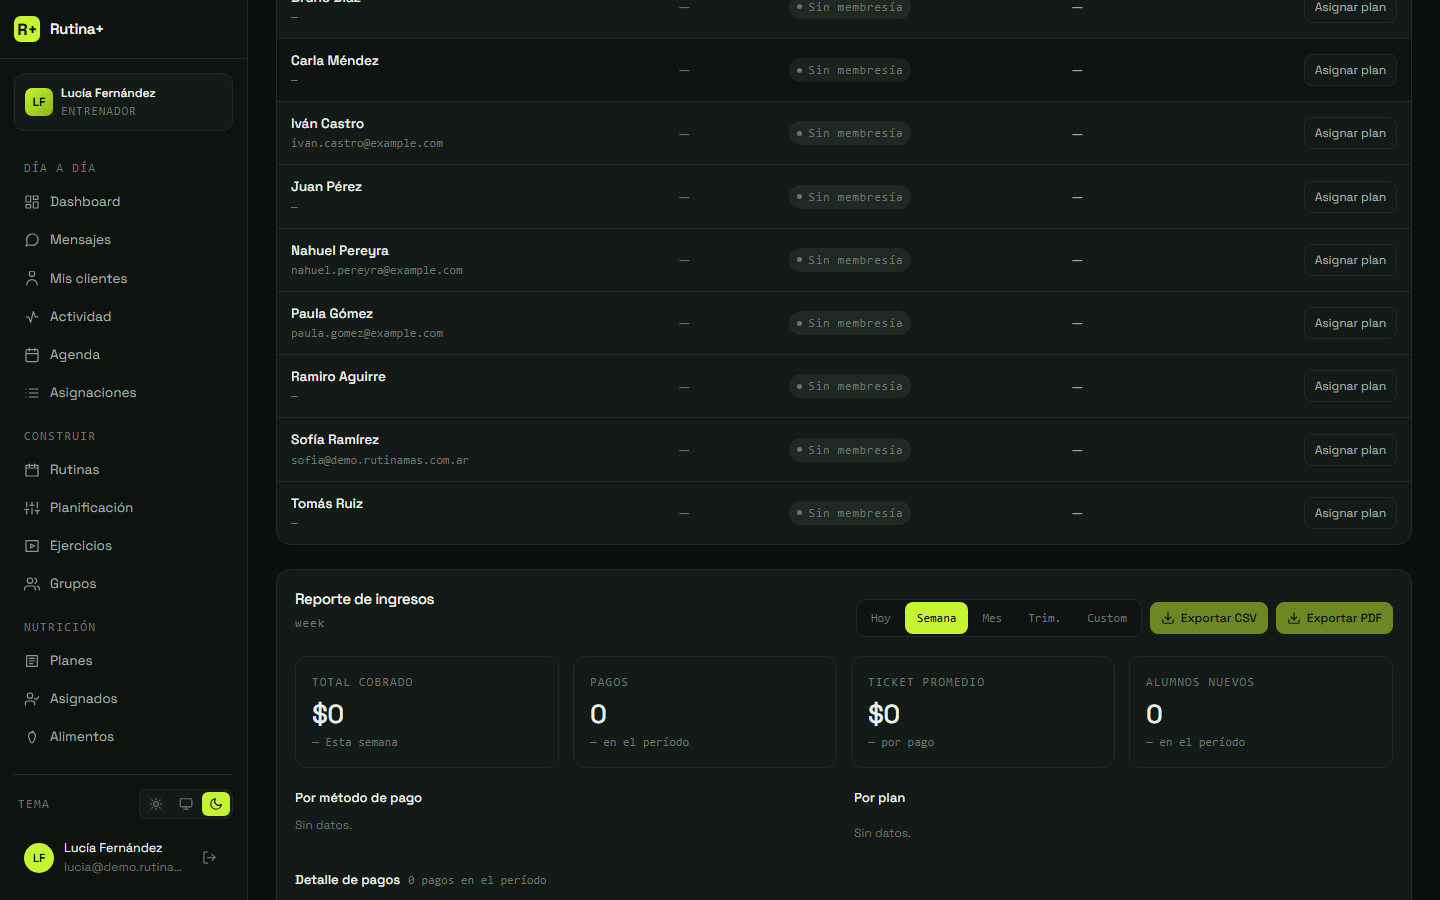Click the Total Cobrado summary card
Screen dimensions: 1440x900
pyautogui.click(x=427, y=712)
